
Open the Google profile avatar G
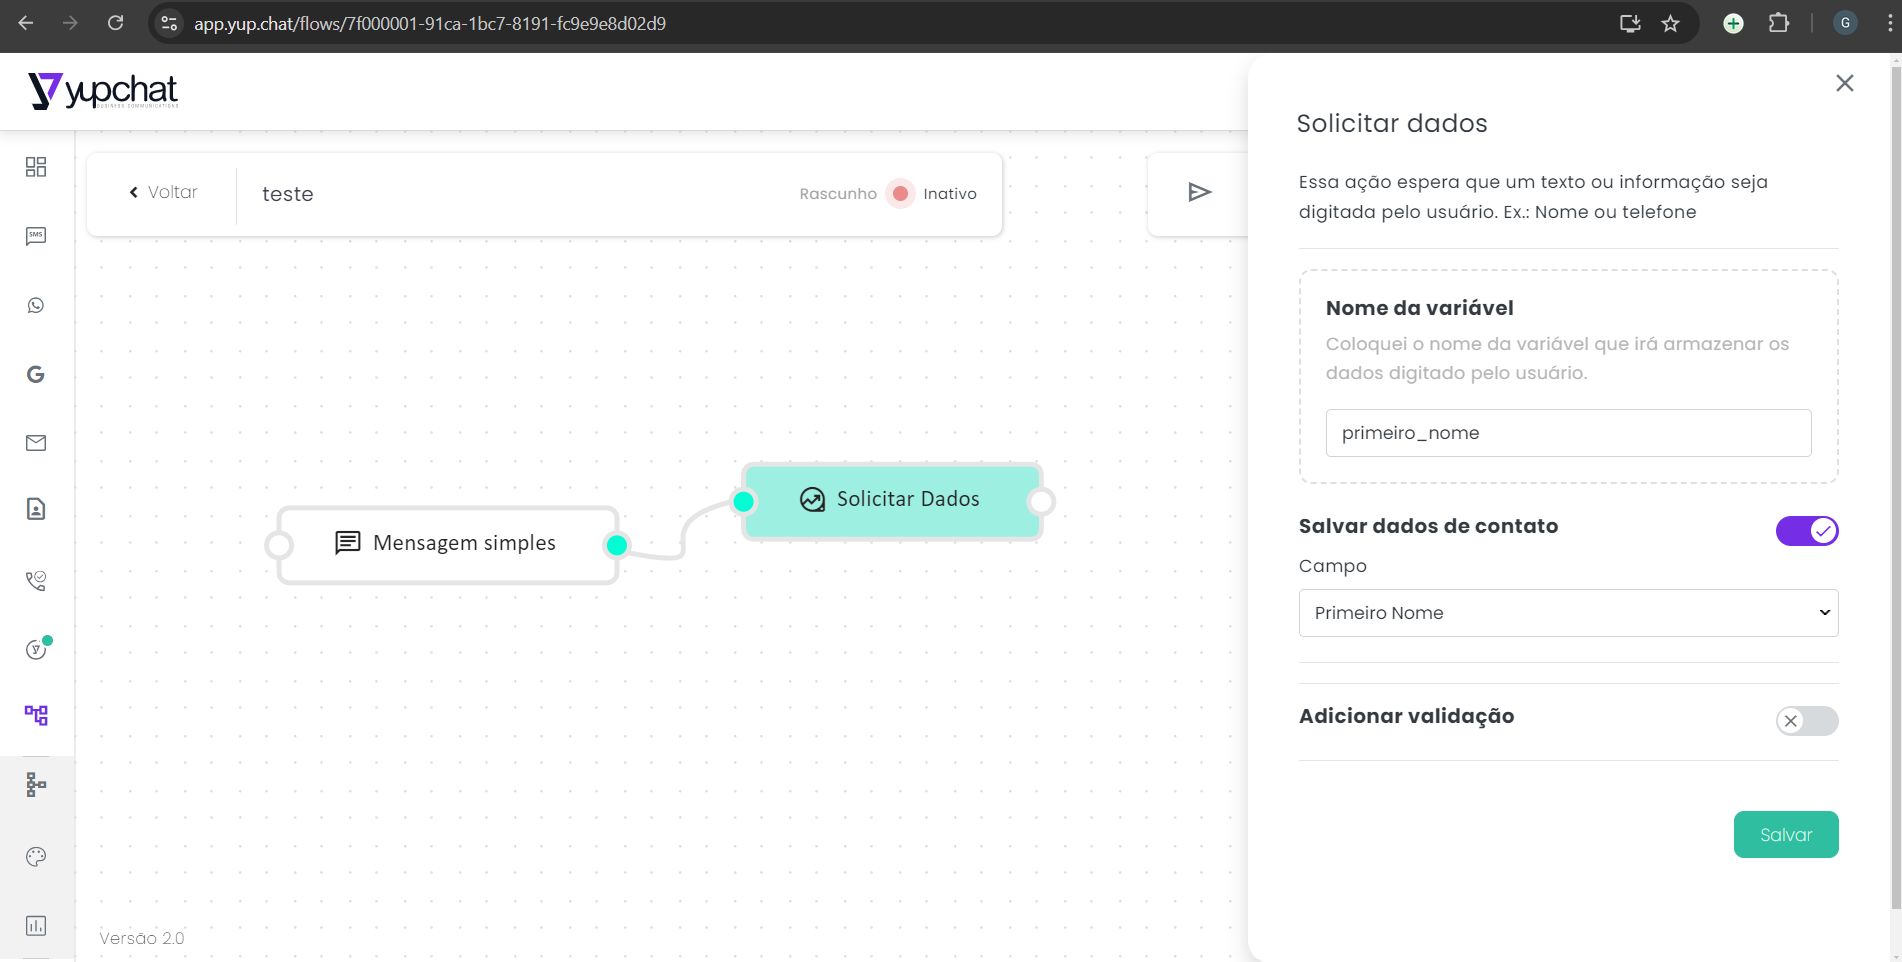click(x=1846, y=23)
